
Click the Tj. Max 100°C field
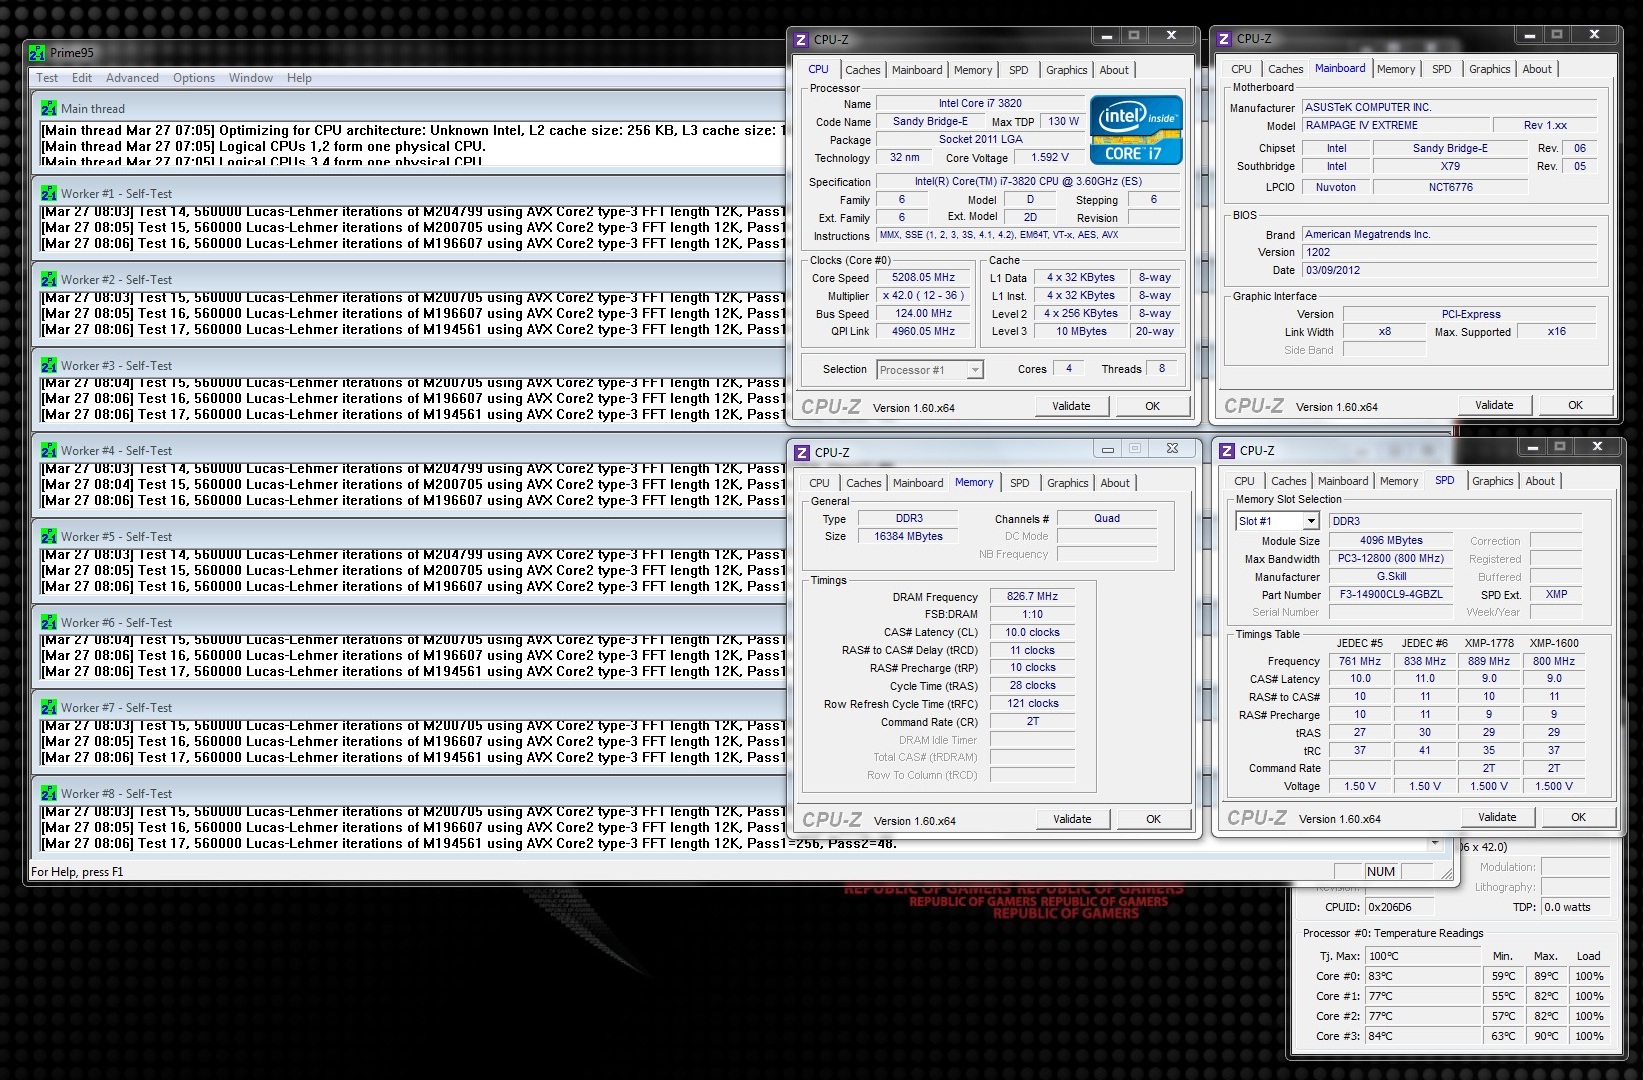[x=1423, y=956]
